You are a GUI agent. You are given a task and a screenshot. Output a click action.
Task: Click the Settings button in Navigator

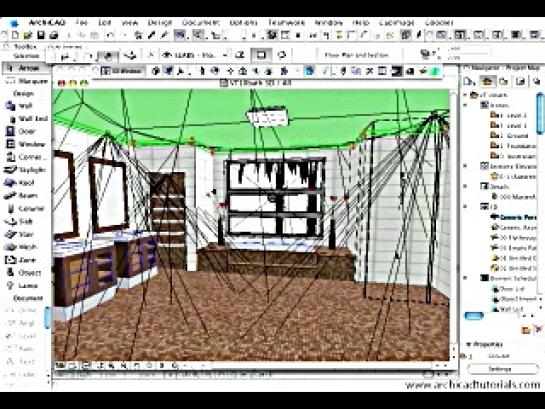tap(500, 369)
